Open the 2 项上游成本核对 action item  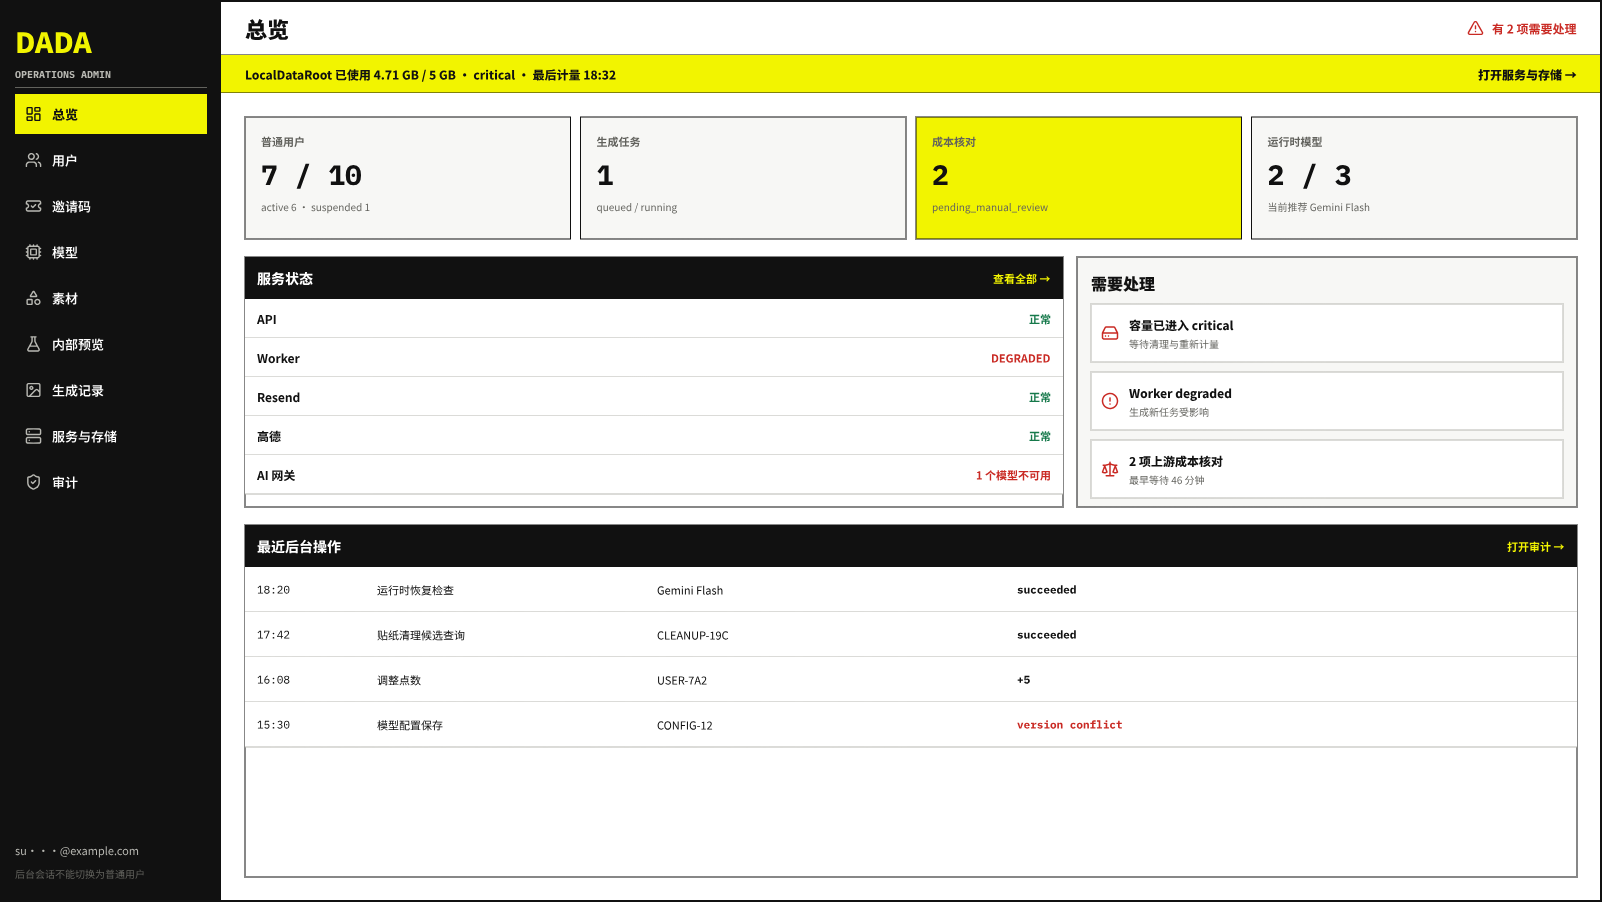[x=1327, y=469]
